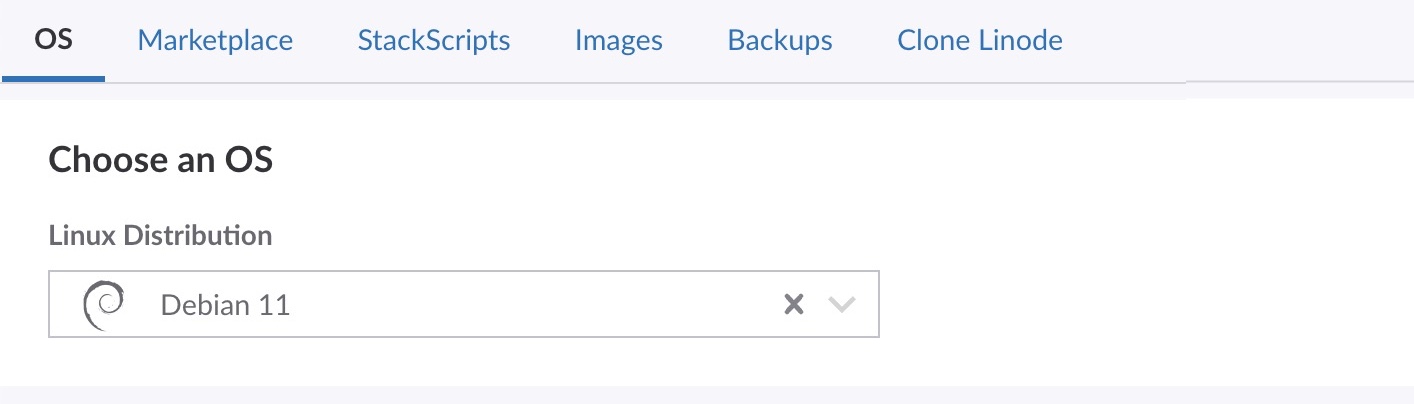
Task: Click blank space right of Choose an OS heading
Action: point(700,160)
